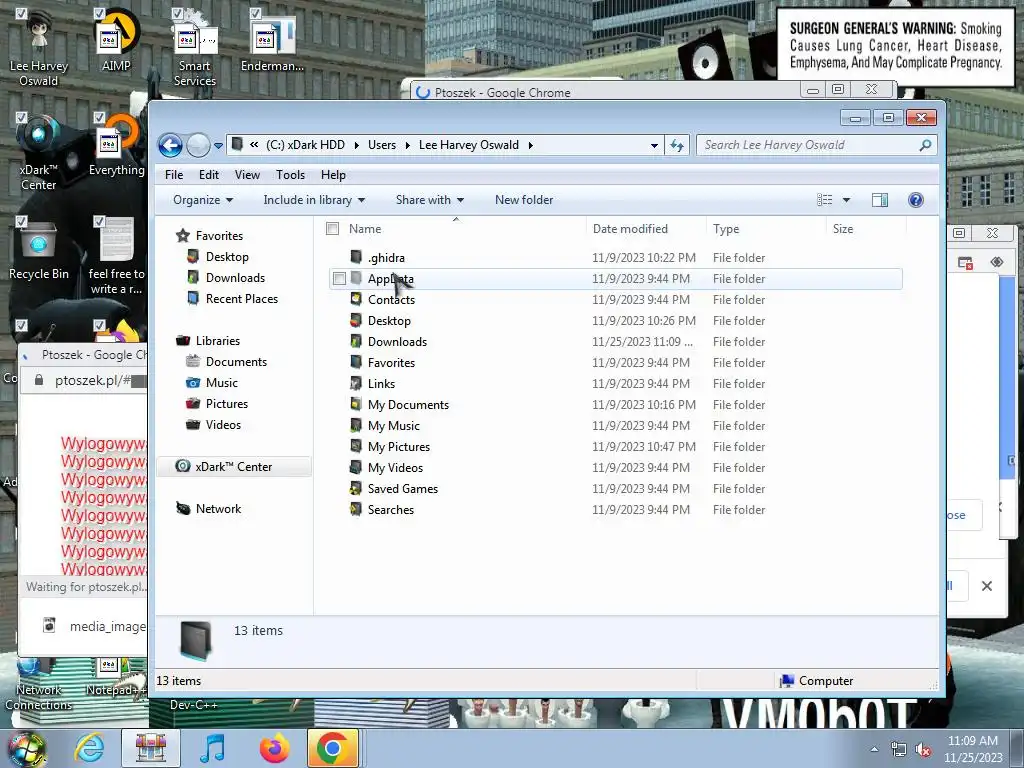Open the view options dropdown arrow

(x=846, y=200)
